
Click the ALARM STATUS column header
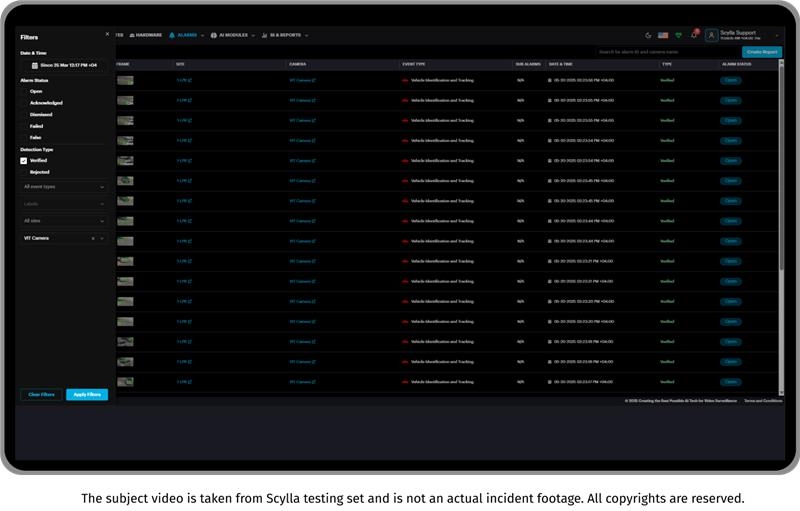point(737,64)
